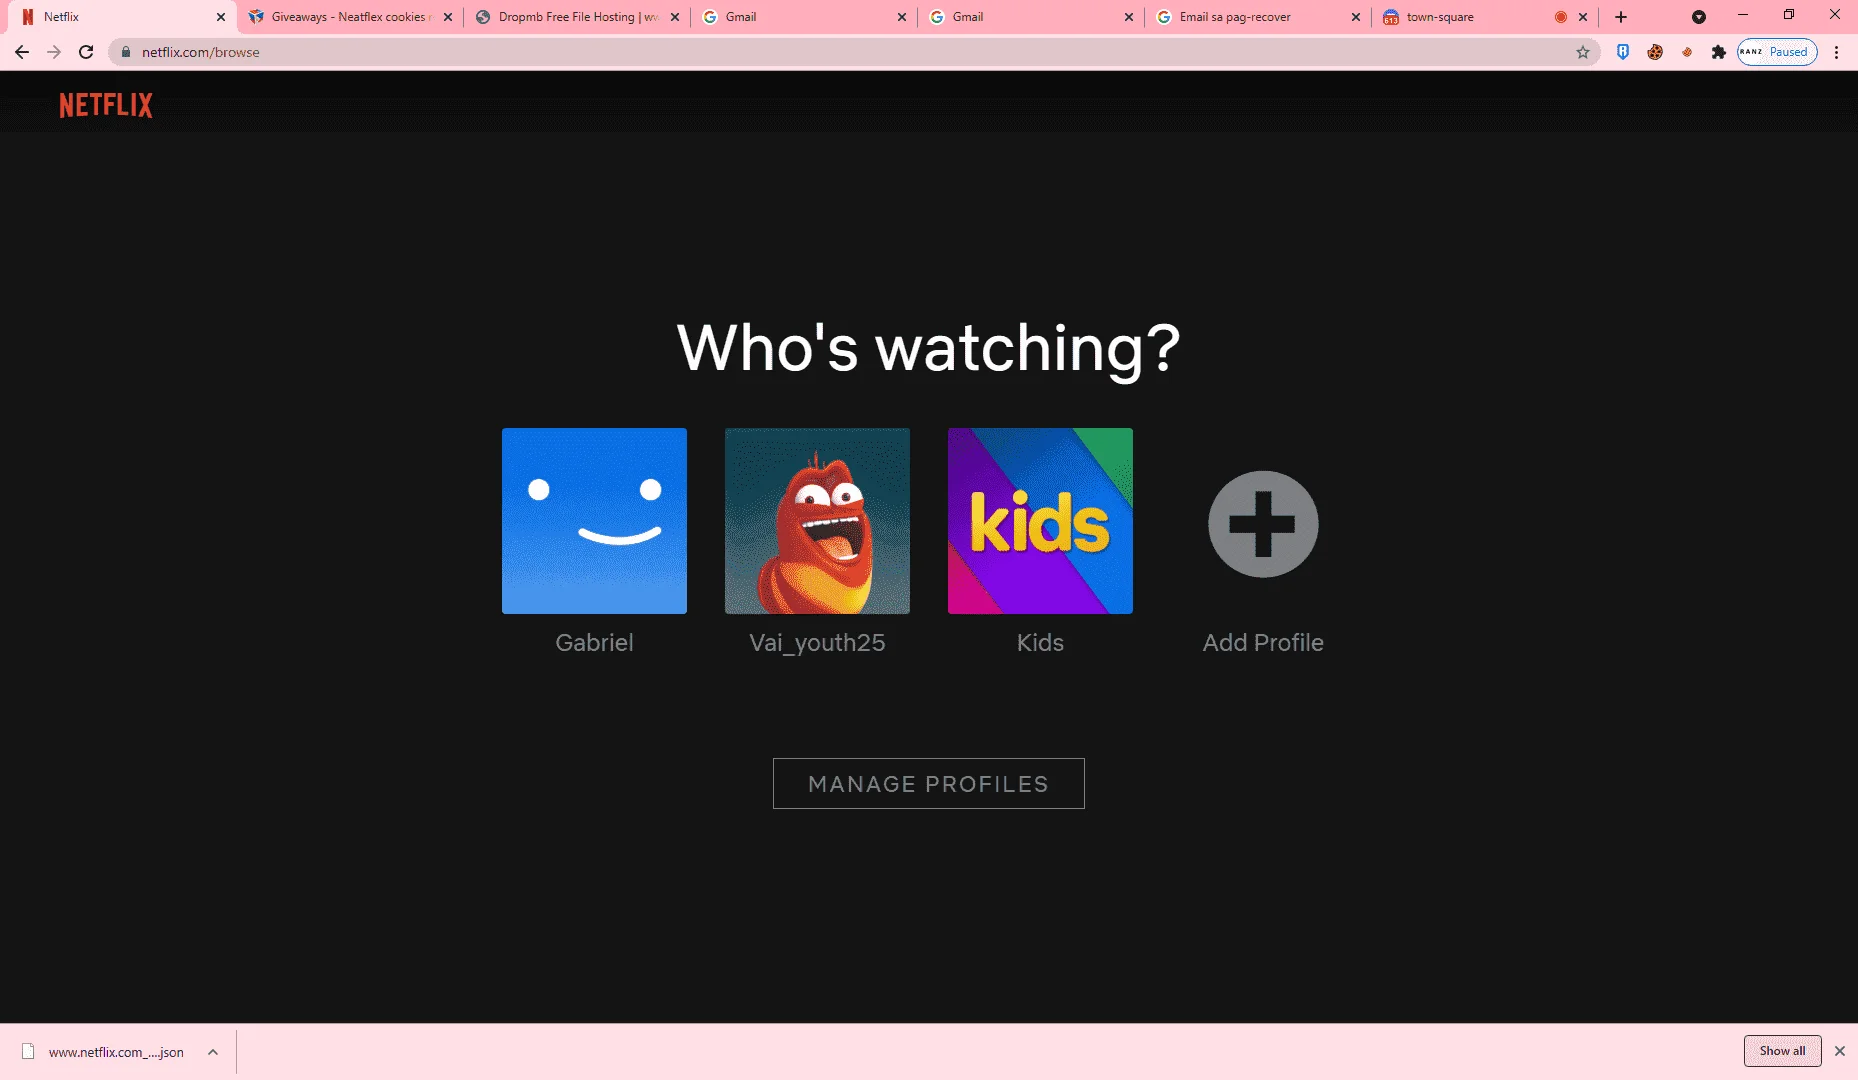Expand the download item options chevron
Screen dimensions: 1858x1080
click(213, 1052)
